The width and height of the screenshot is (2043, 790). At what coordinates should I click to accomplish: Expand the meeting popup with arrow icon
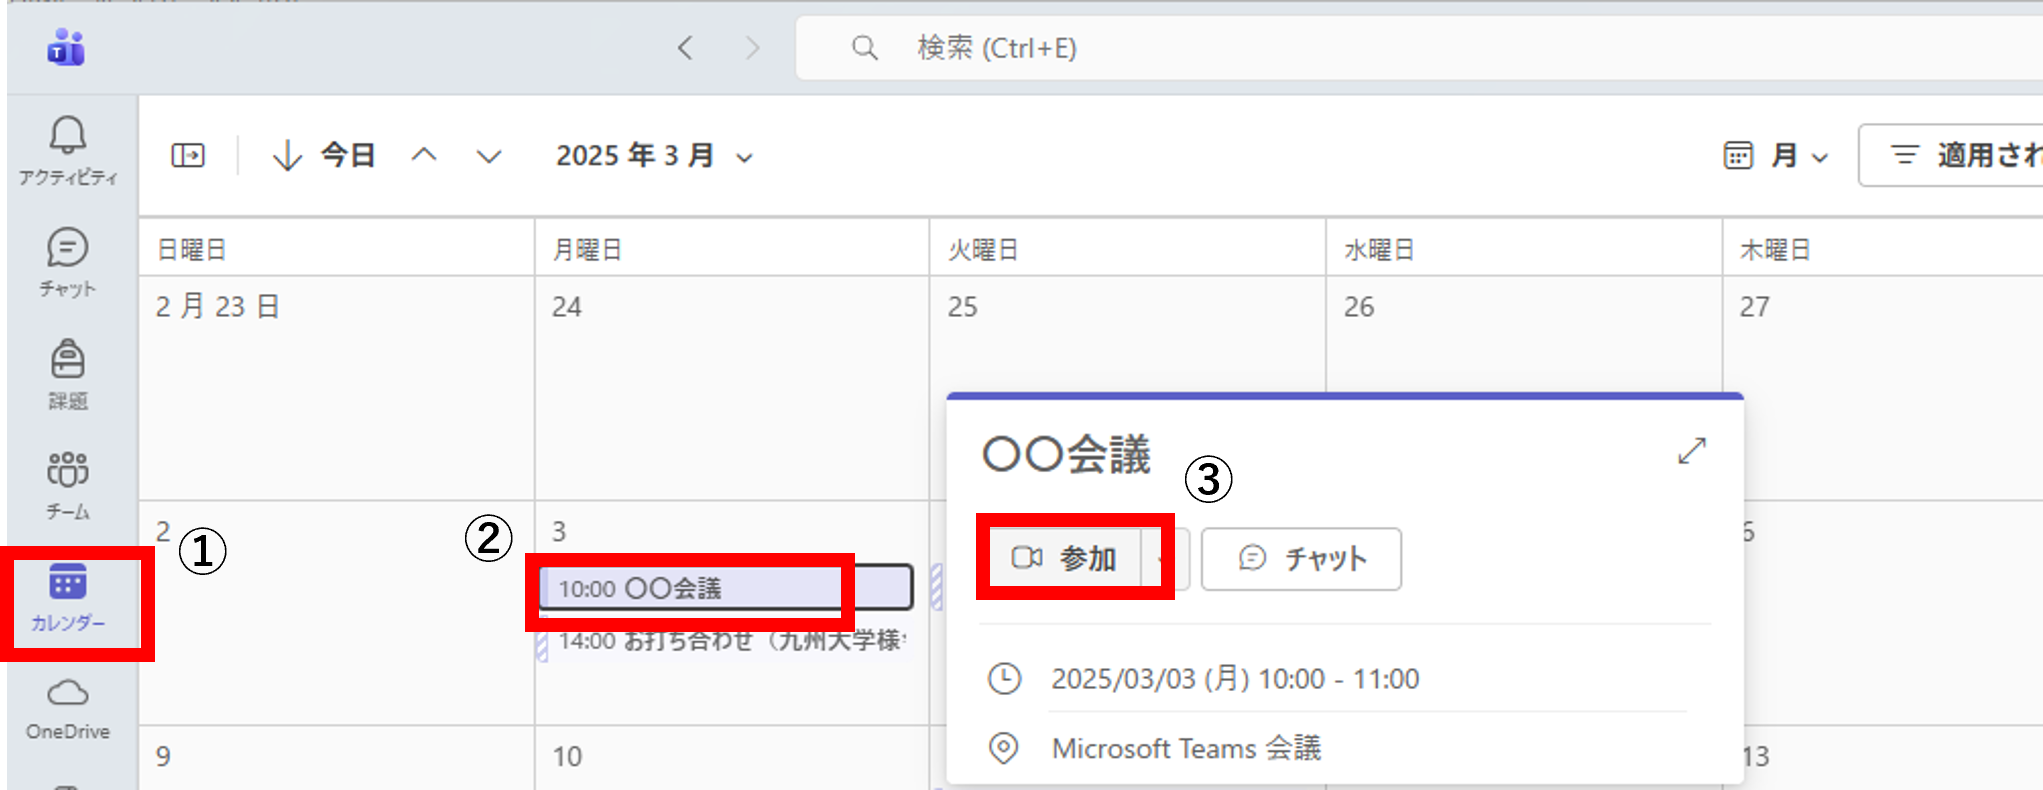click(x=1691, y=451)
